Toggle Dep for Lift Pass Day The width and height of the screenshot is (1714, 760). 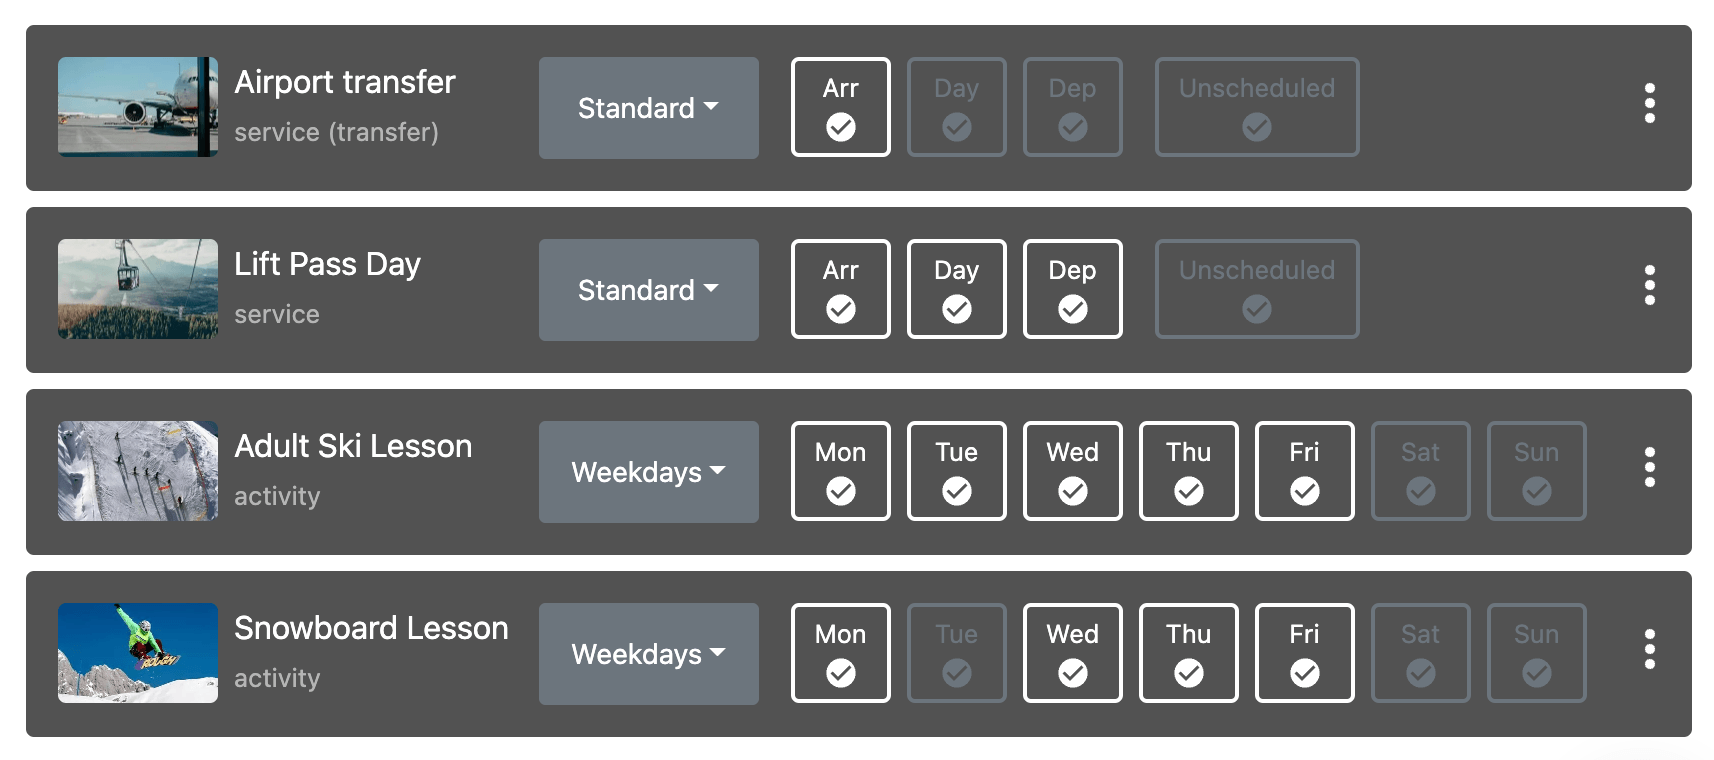(1073, 289)
